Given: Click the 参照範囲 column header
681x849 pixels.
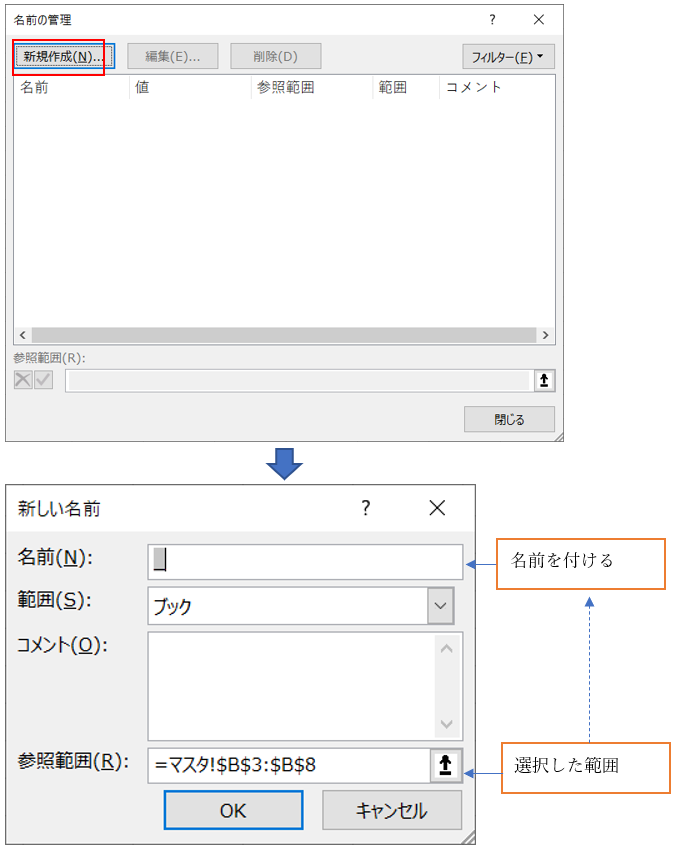Looking at the screenshot, I should (310, 87).
